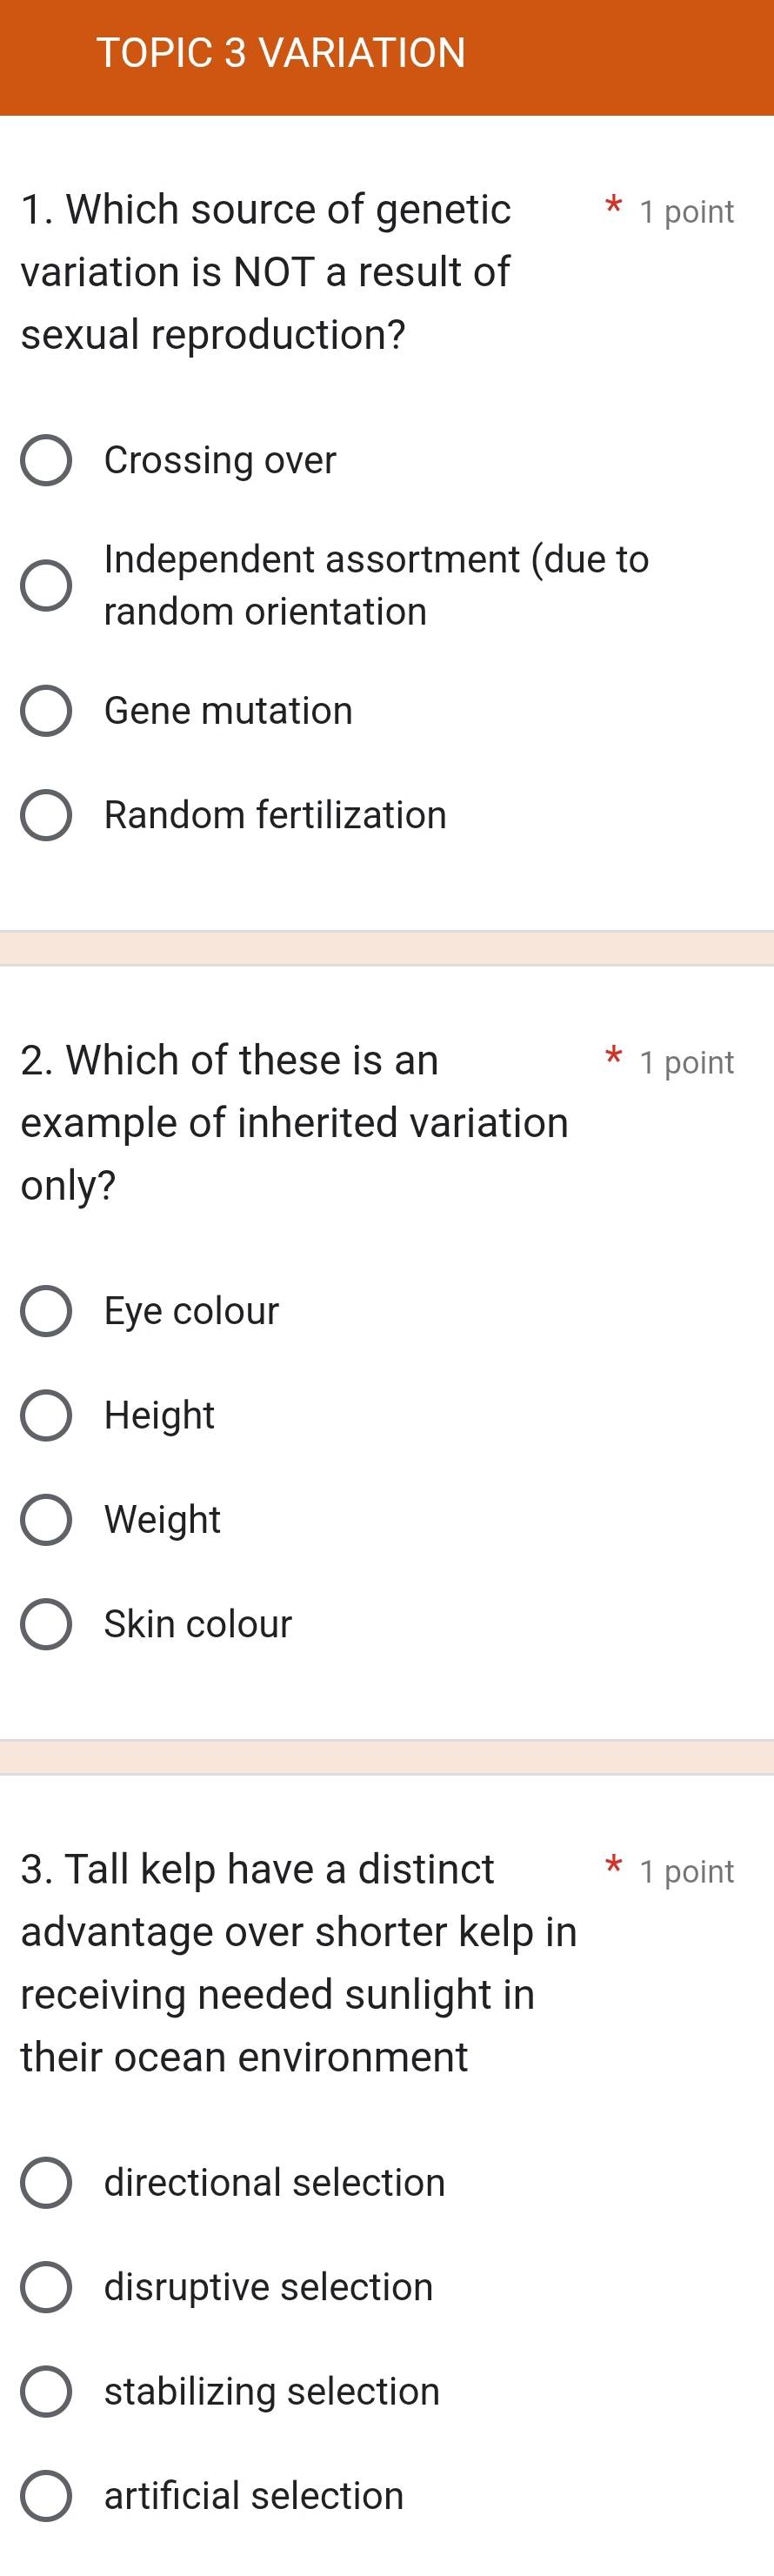Image resolution: width=774 pixels, height=2576 pixels.
Task: Select Skin colour option
Action: coord(46,1625)
